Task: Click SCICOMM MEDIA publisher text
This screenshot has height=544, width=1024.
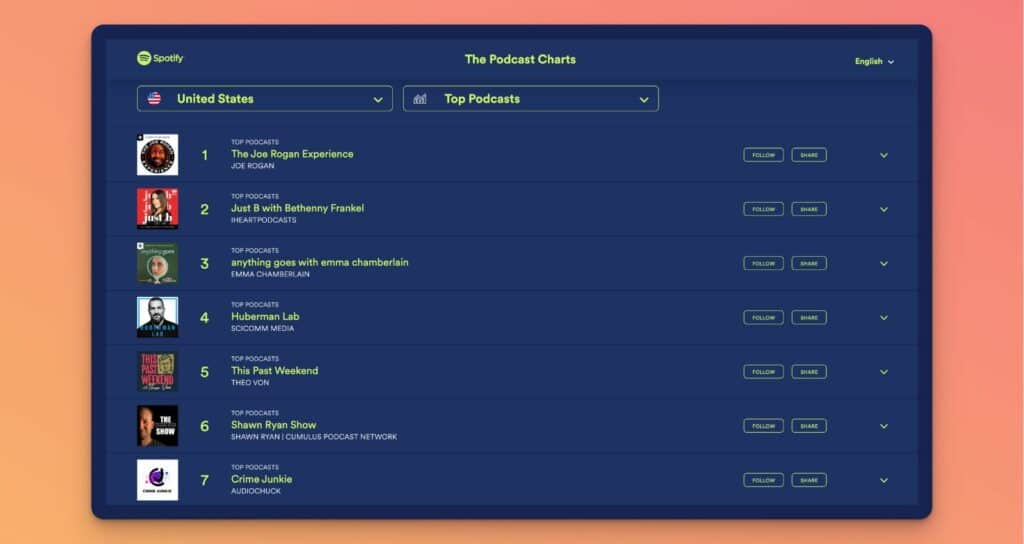Action: [x=262, y=328]
